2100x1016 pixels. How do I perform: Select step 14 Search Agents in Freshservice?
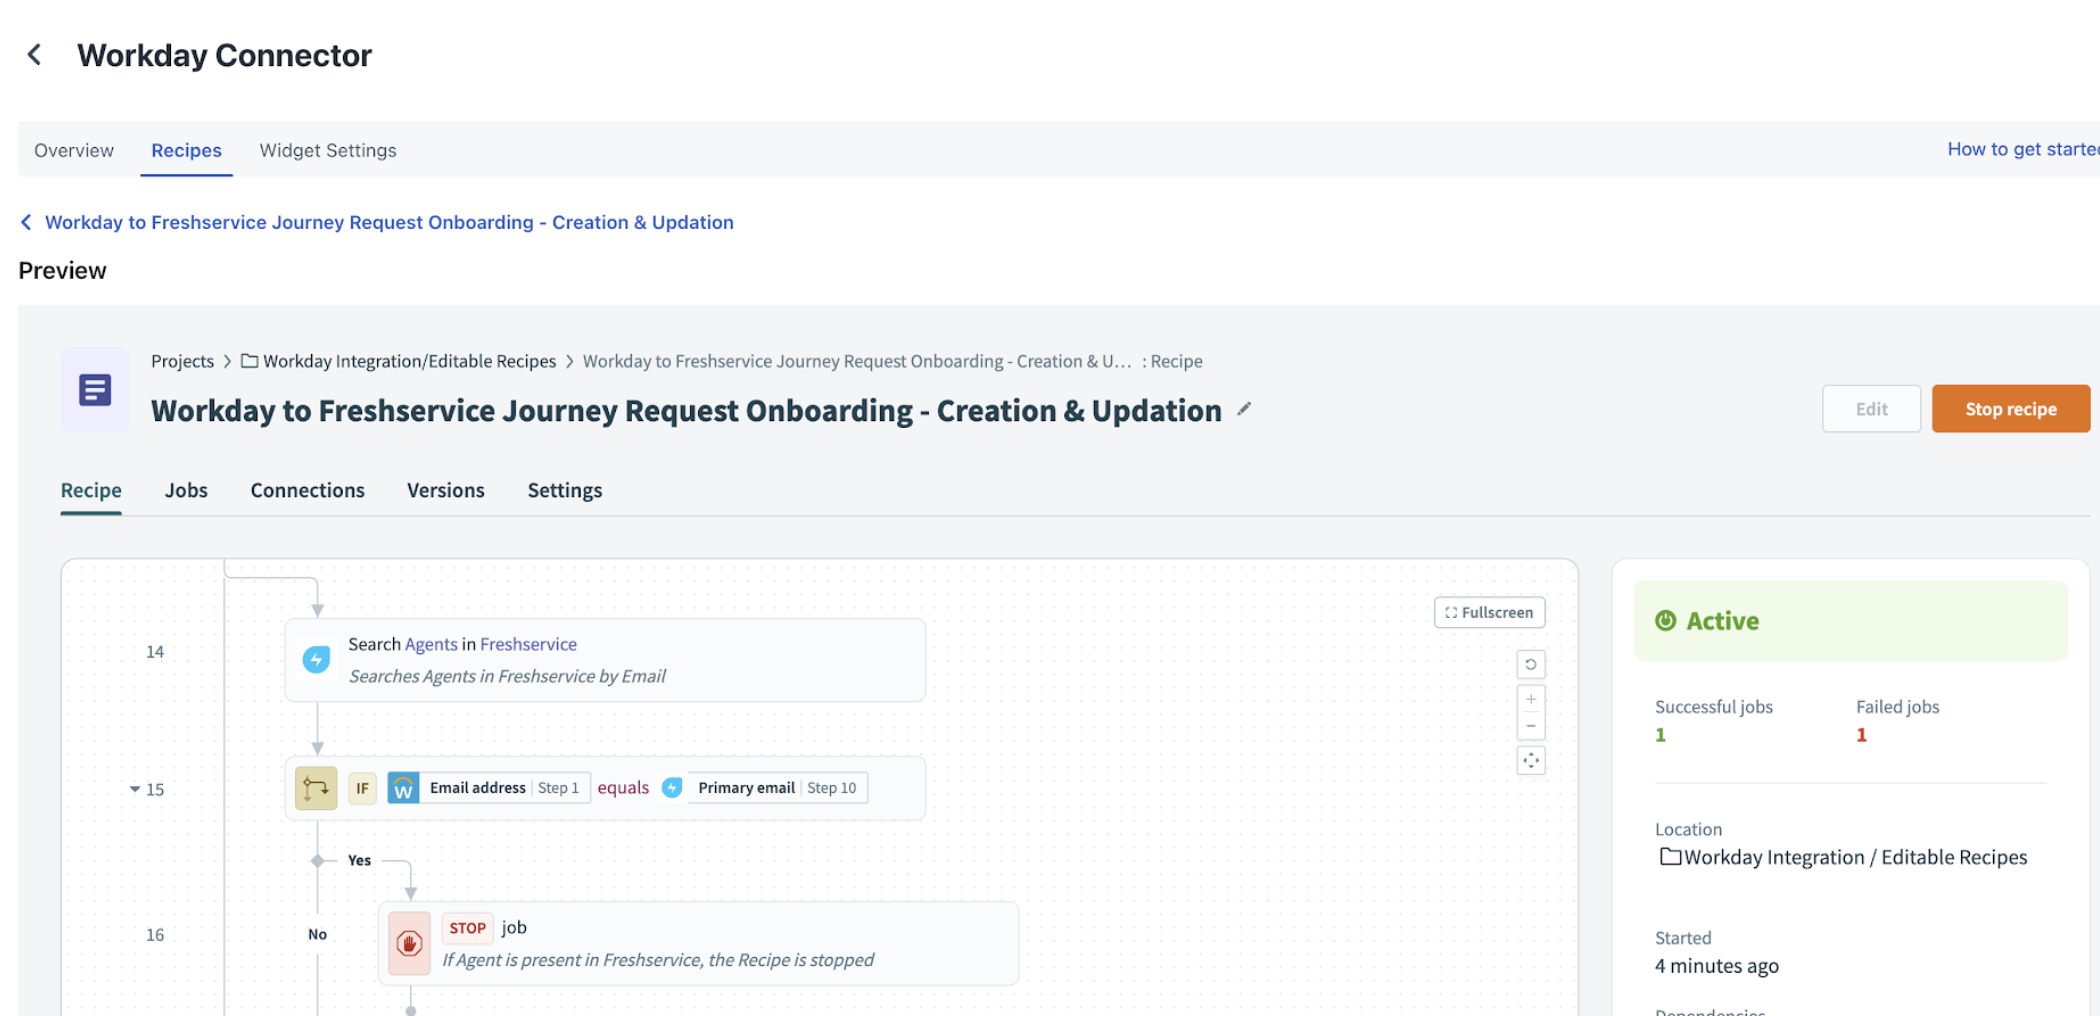pos(605,660)
